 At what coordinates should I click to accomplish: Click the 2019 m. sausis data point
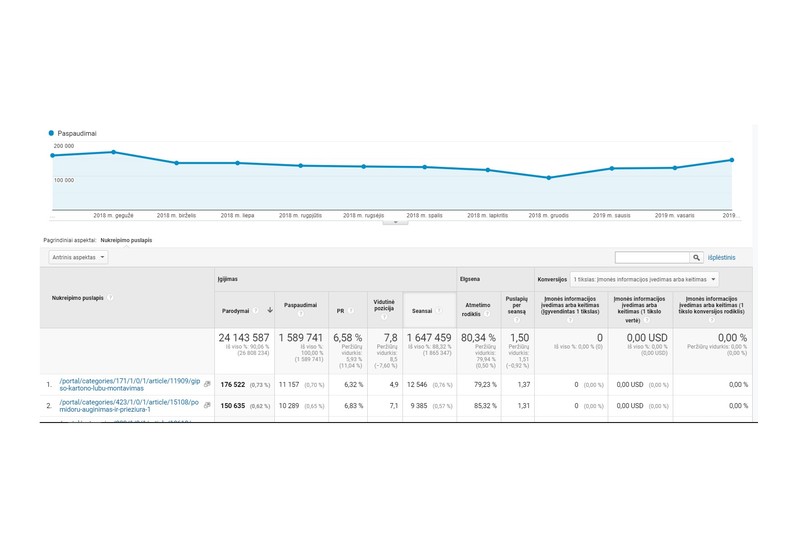612,168
